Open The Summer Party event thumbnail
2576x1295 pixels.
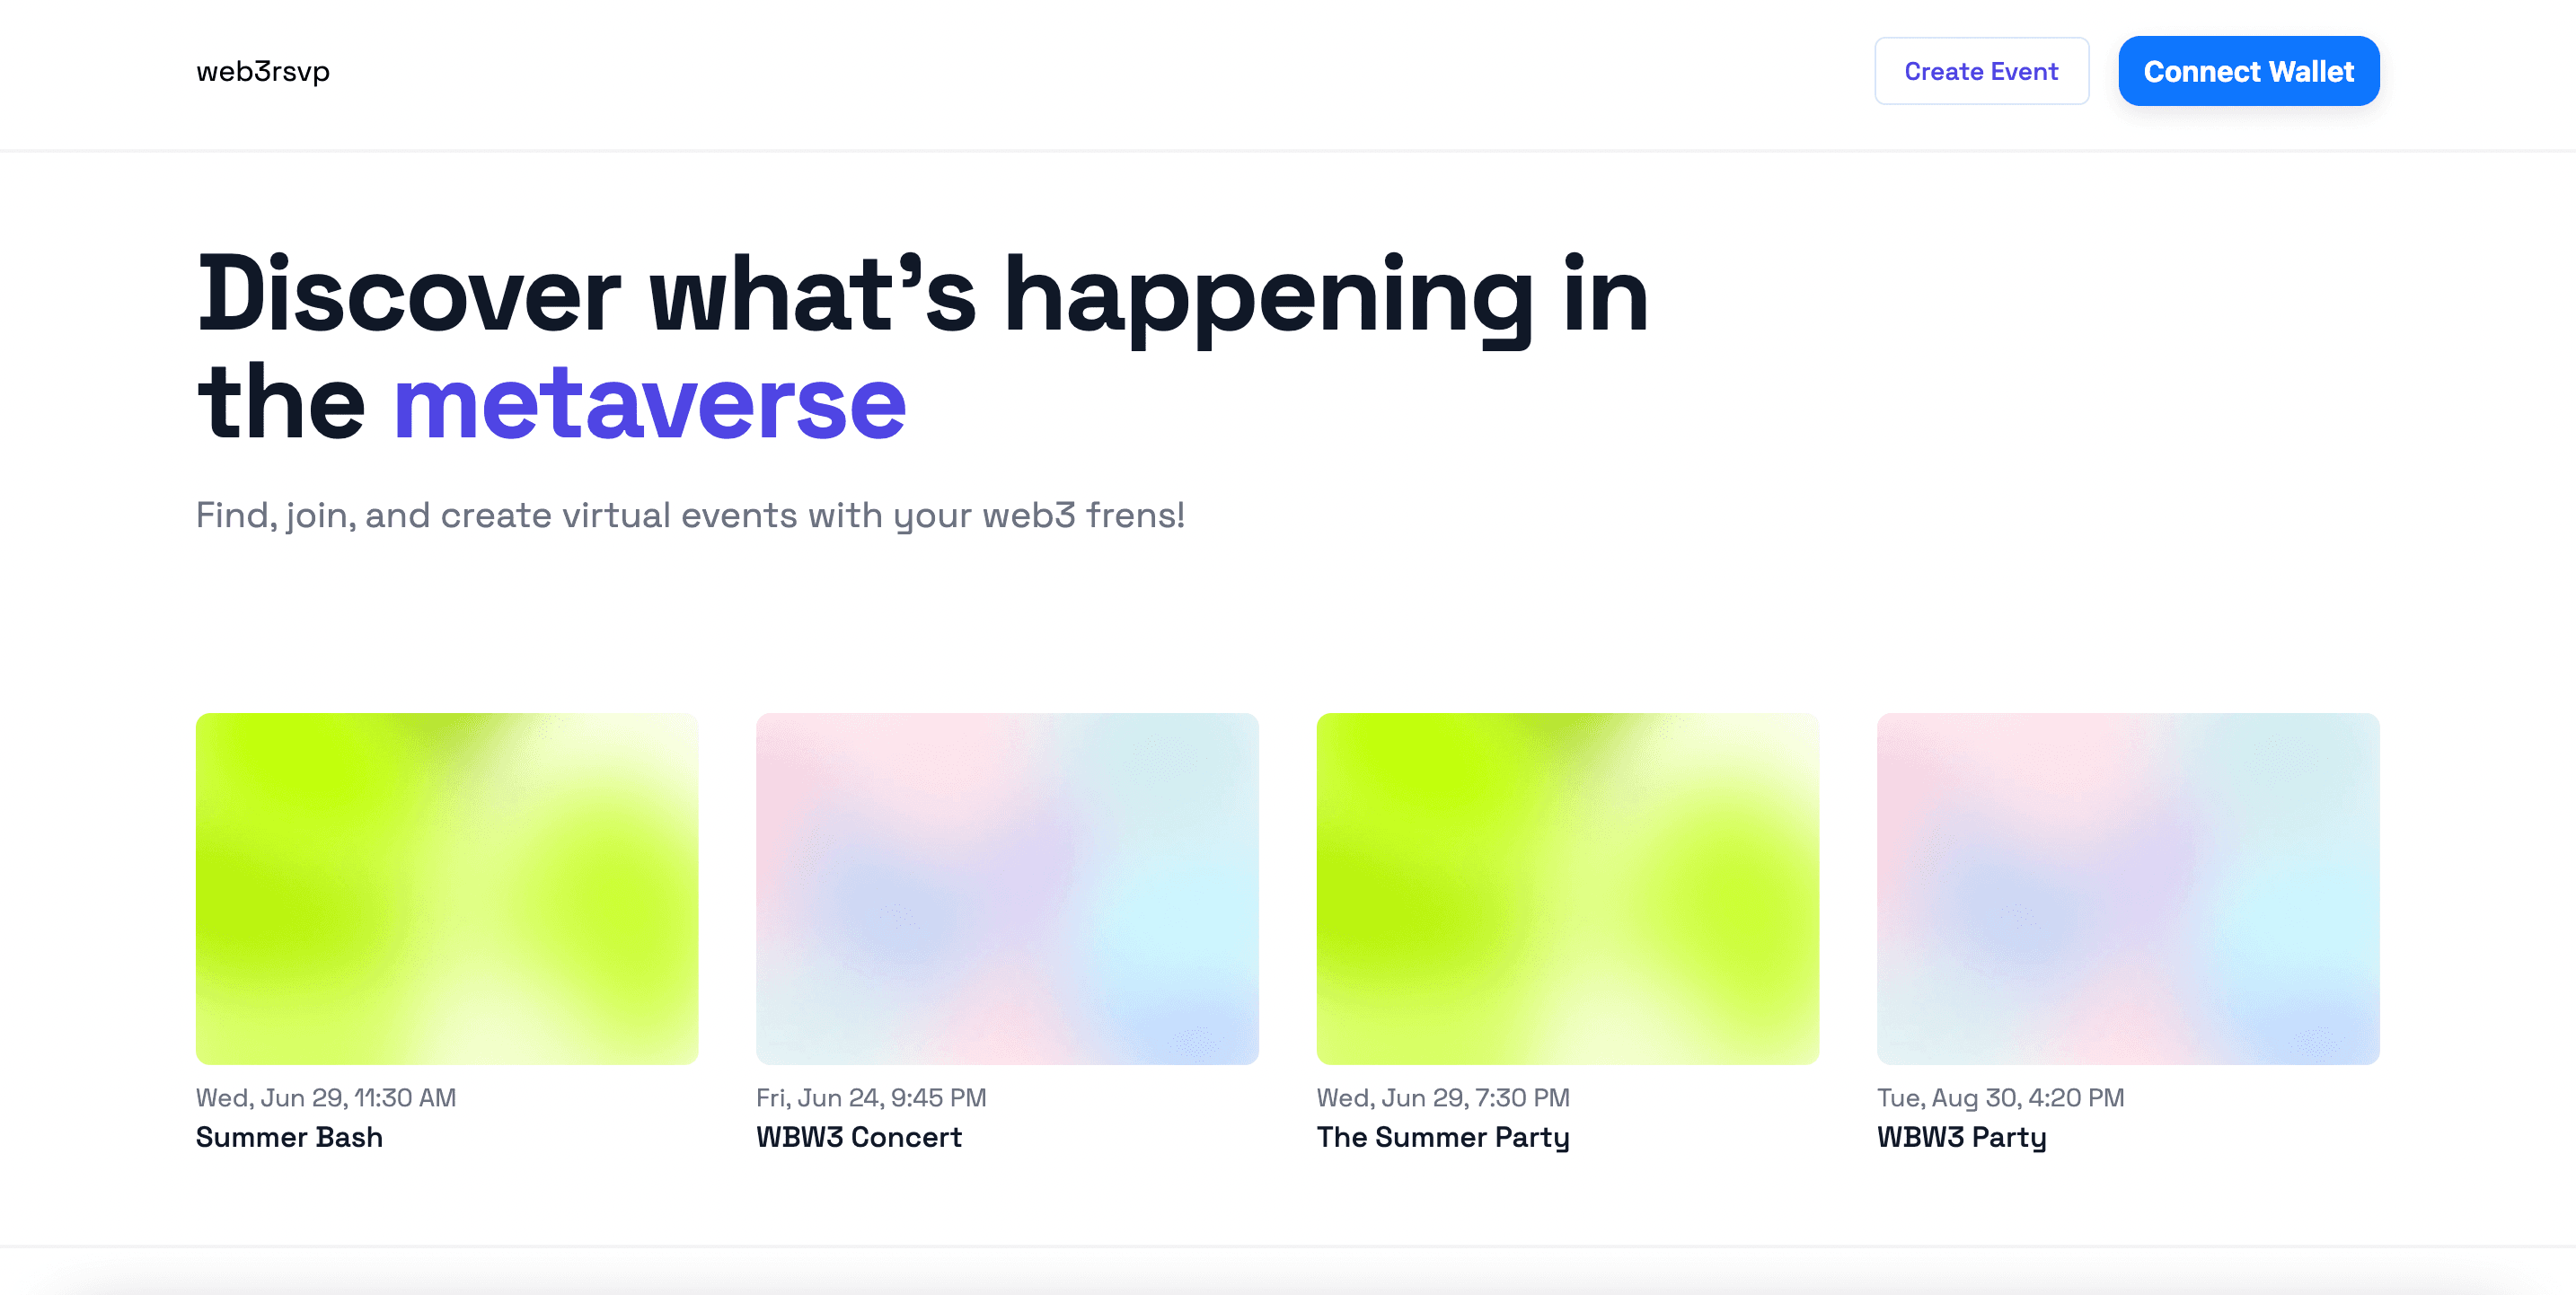tap(1567, 888)
